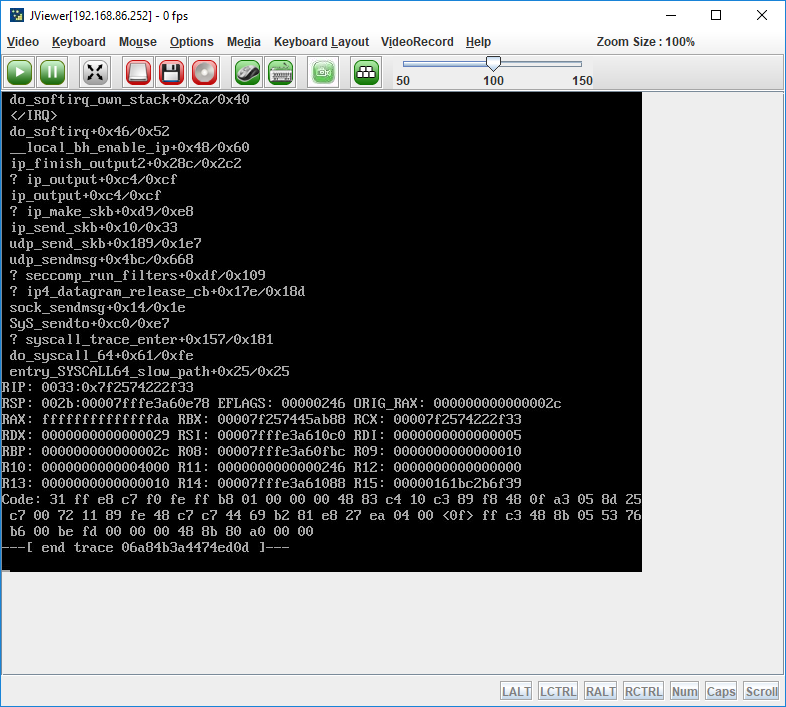Open the Mouse menu
Image resolution: width=786 pixels, height=707 pixels.
pyautogui.click(x=138, y=42)
